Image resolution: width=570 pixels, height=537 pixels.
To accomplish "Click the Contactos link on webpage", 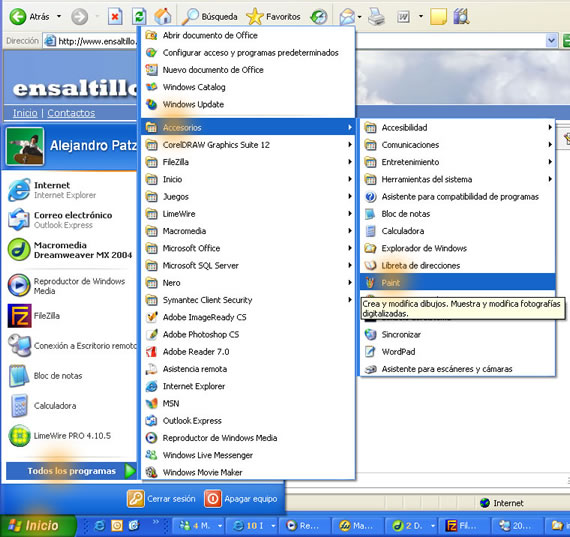I will pyautogui.click(x=71, y=113).
